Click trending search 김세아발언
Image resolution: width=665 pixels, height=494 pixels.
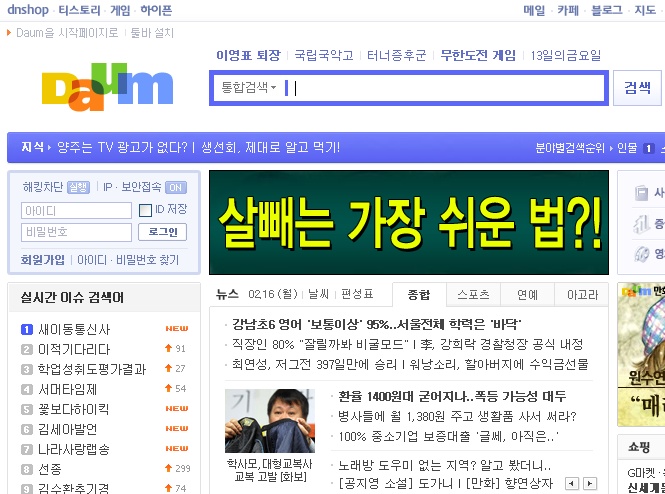click(67, 429)
